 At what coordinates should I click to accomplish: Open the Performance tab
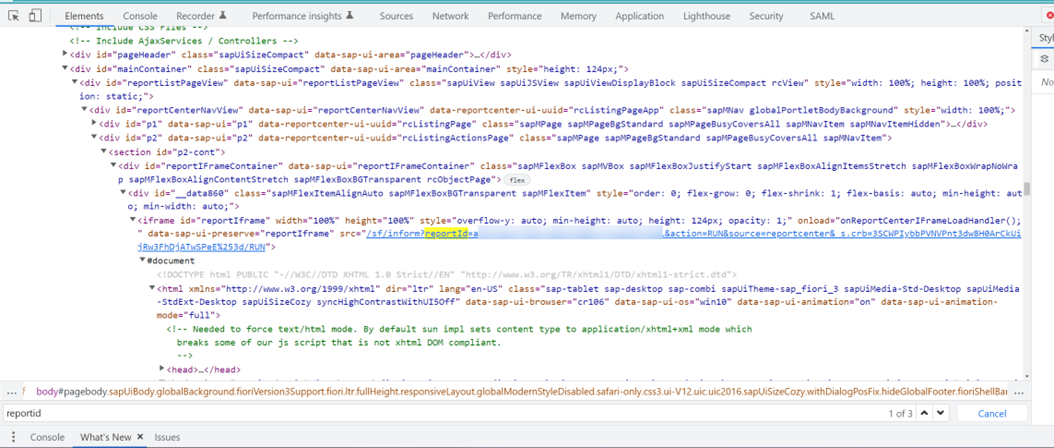(x=515, y=16)
